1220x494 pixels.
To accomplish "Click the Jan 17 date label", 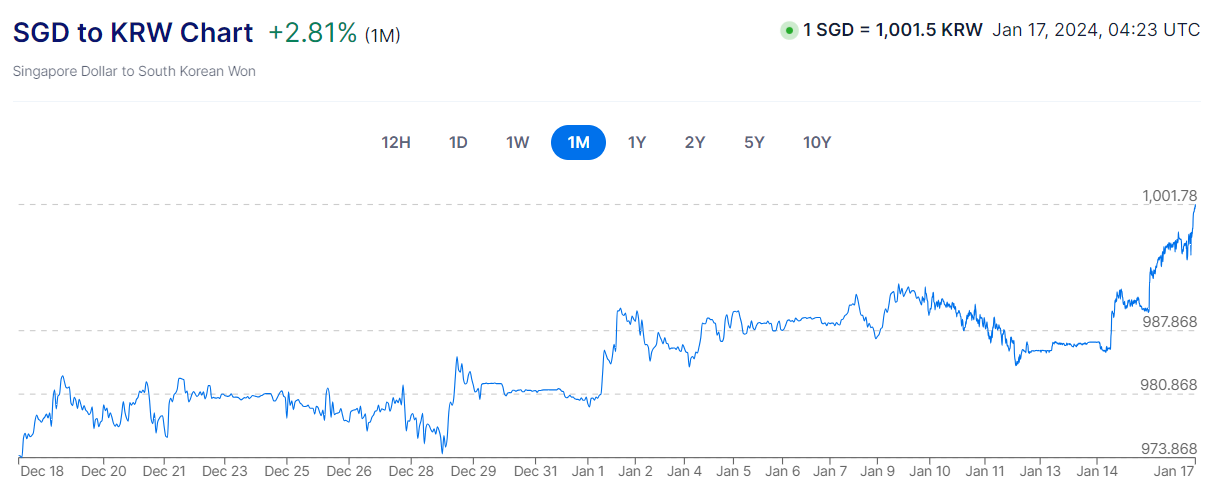I will click(x=1173, y=470).
